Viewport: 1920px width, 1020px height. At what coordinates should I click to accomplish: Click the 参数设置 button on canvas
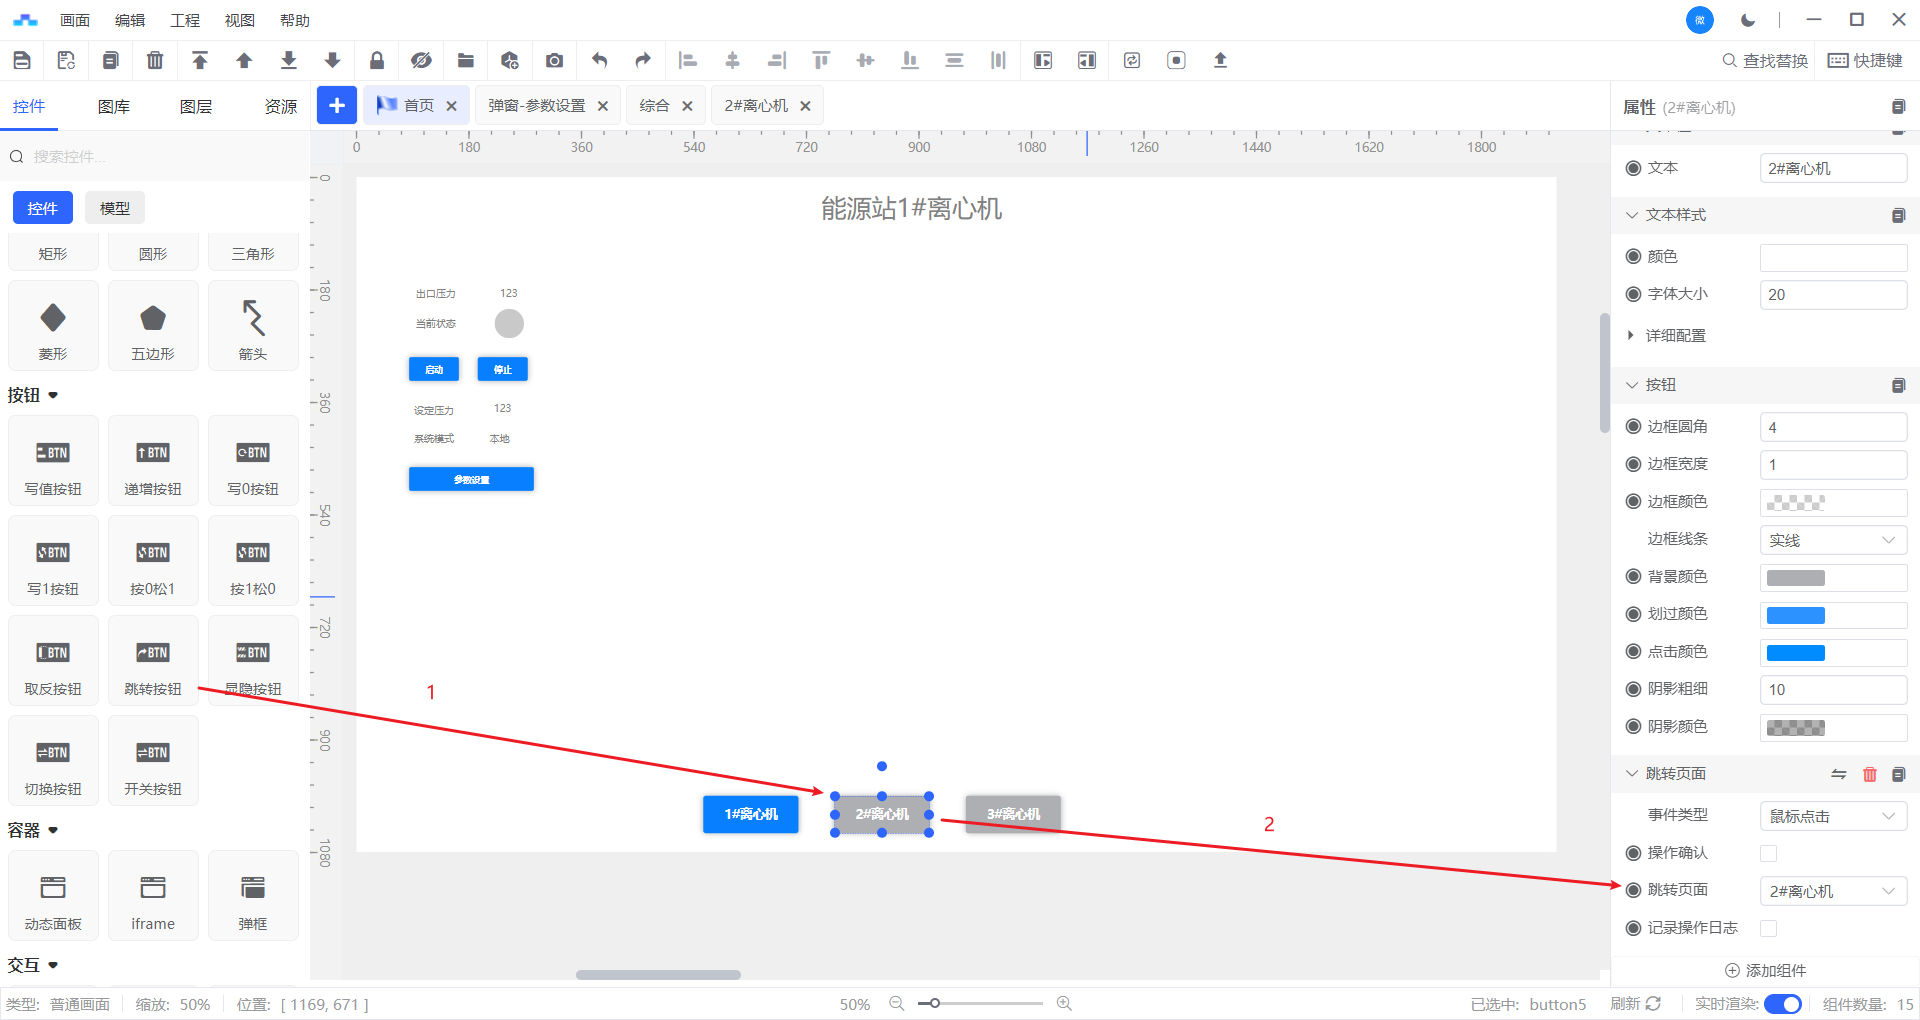click(x=471, y=480)
